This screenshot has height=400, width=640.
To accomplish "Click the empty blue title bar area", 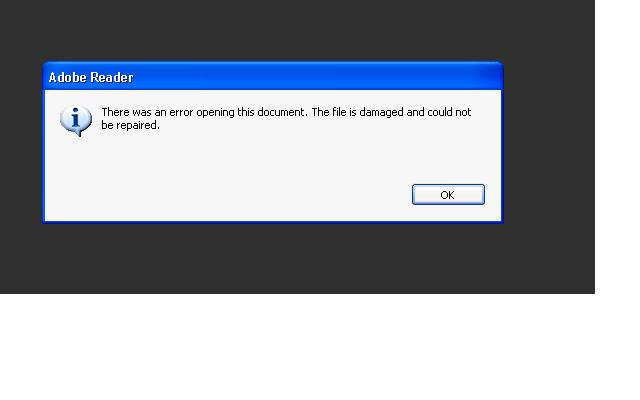I will point(318,77).
